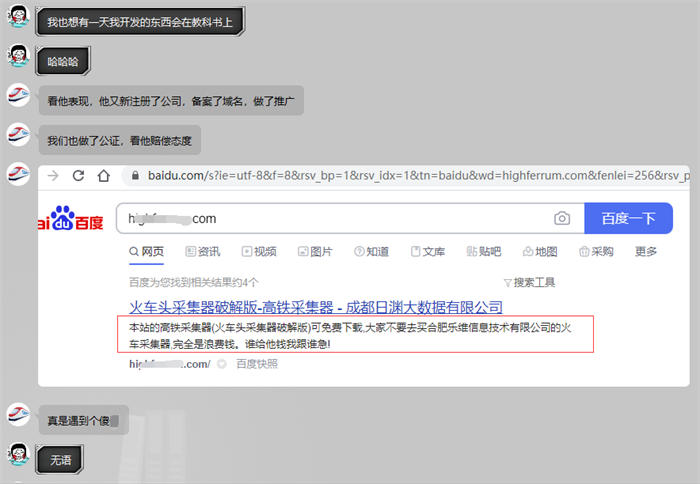Click the message starting 看他表现
700x484 pixels.
coord(171,101)
